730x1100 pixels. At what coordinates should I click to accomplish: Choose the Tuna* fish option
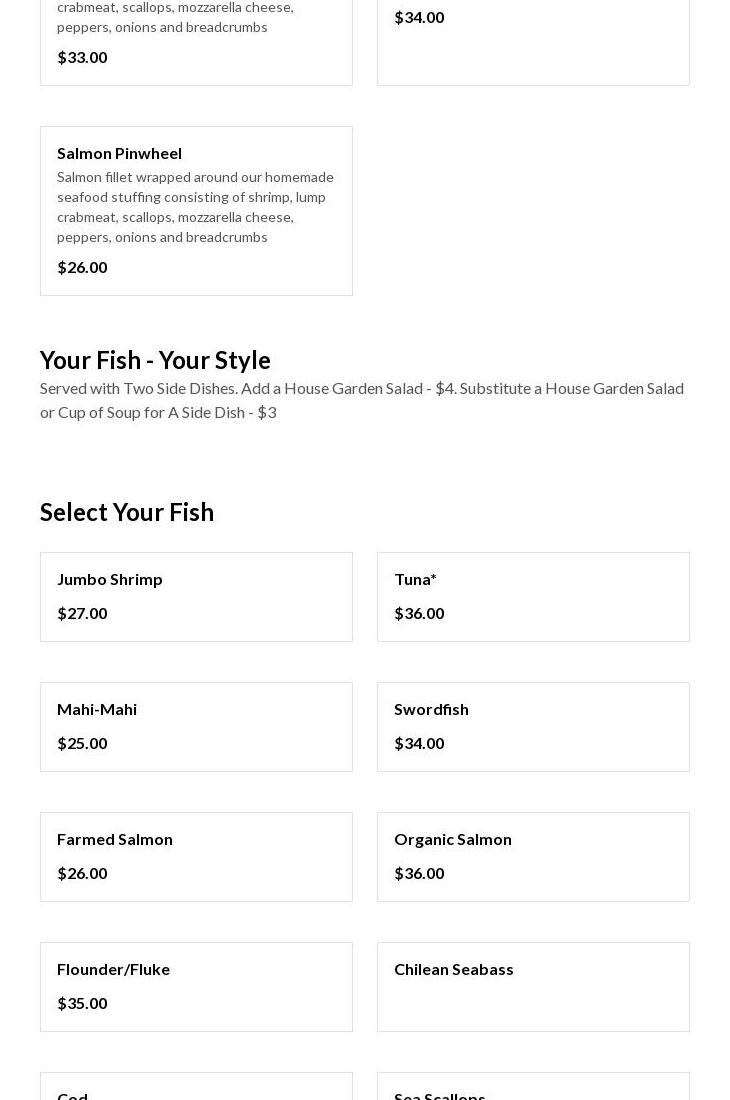(533, 597)
